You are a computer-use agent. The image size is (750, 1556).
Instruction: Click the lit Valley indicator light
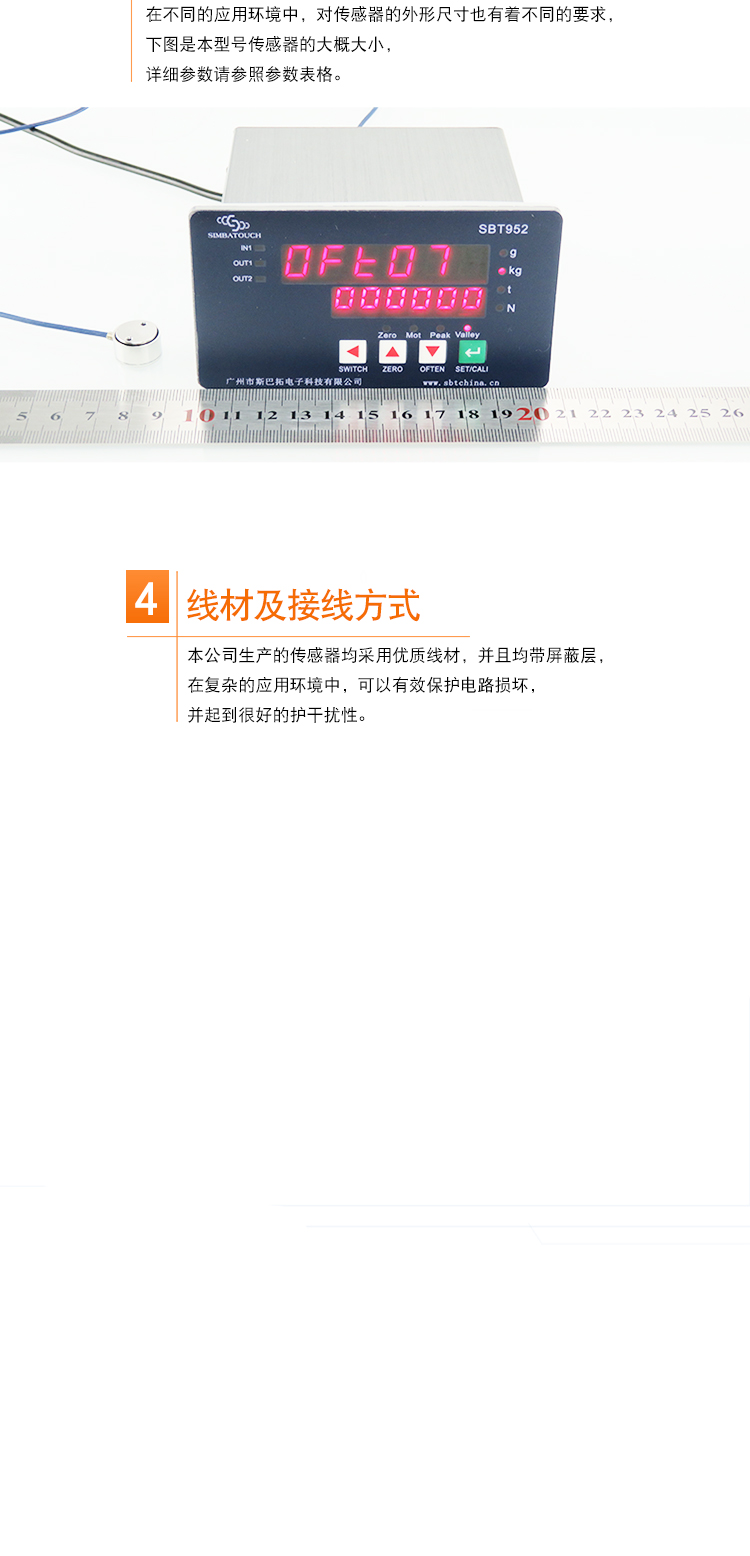click(x=467, y=328)
